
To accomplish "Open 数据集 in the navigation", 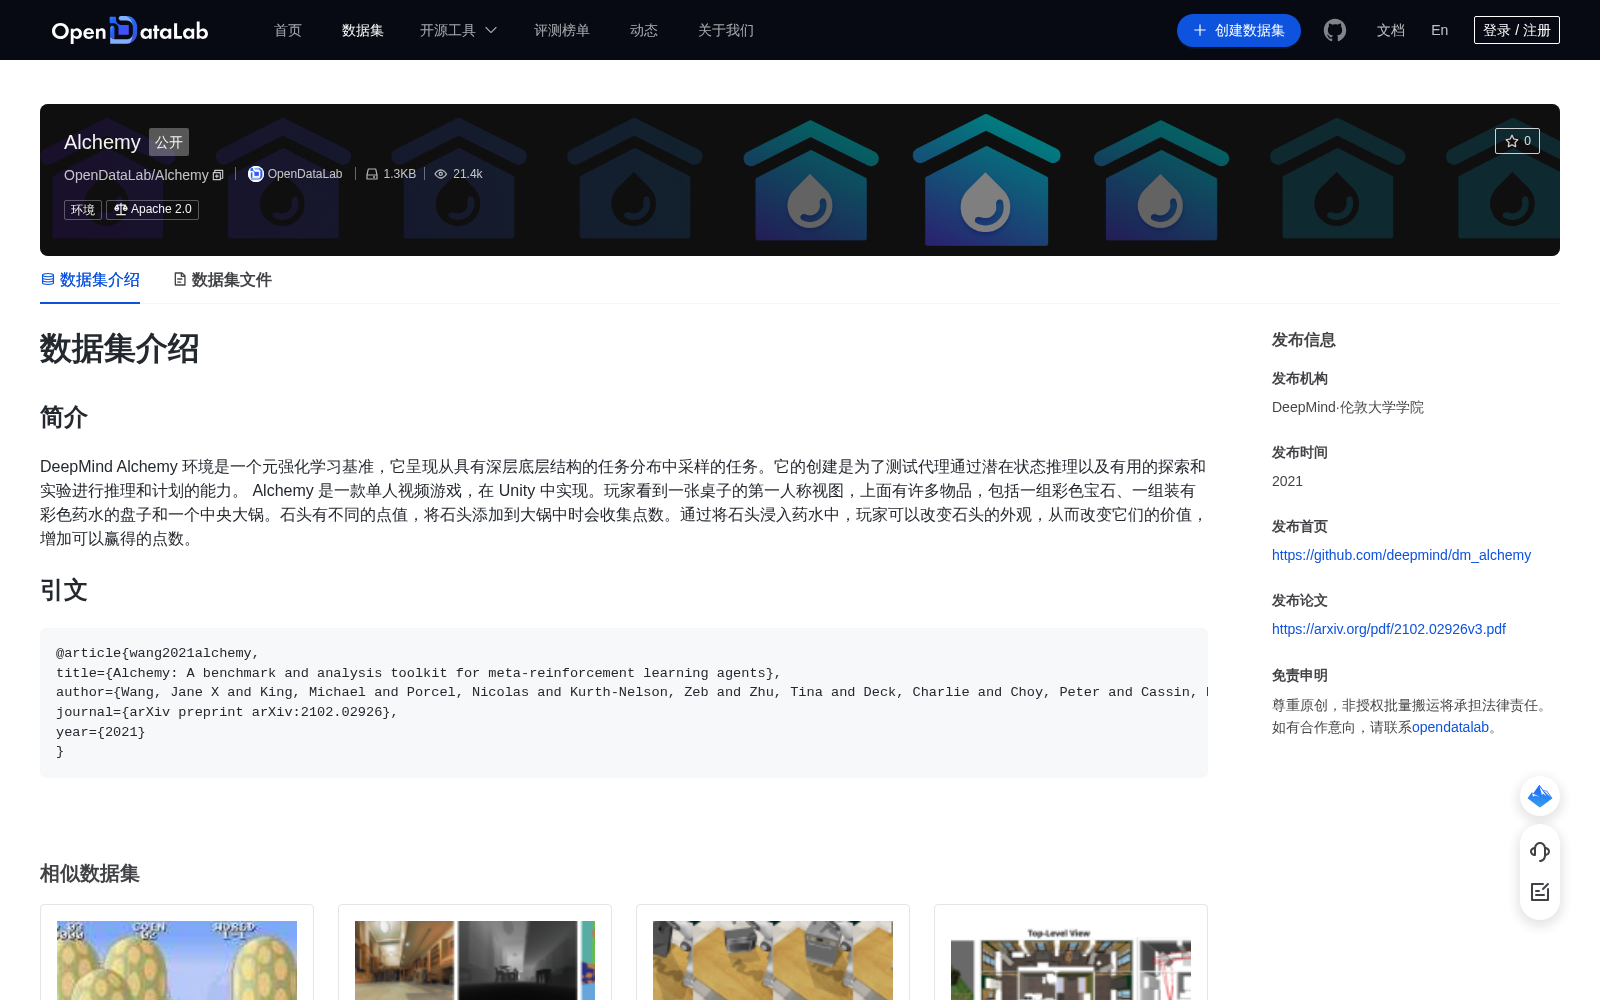I will coord(363,30).
